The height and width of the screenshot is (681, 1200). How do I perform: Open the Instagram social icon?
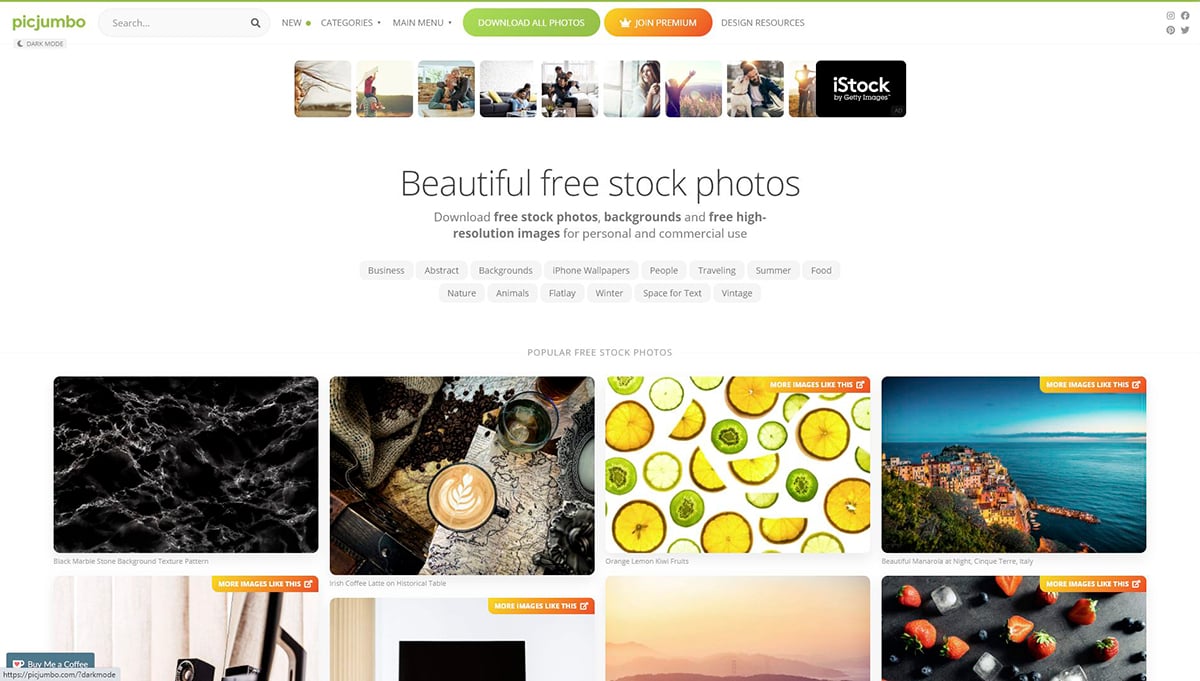[1171, 16]
